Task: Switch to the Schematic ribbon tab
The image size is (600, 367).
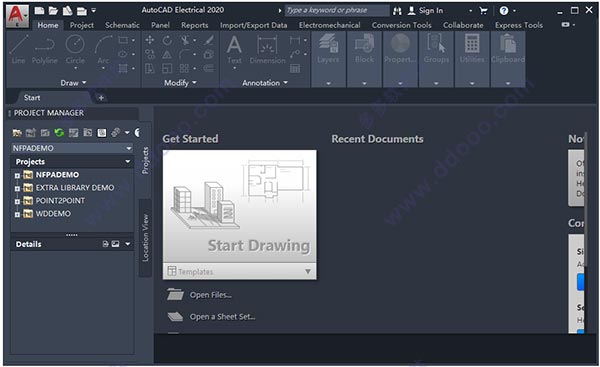Action: coord(122,25)
